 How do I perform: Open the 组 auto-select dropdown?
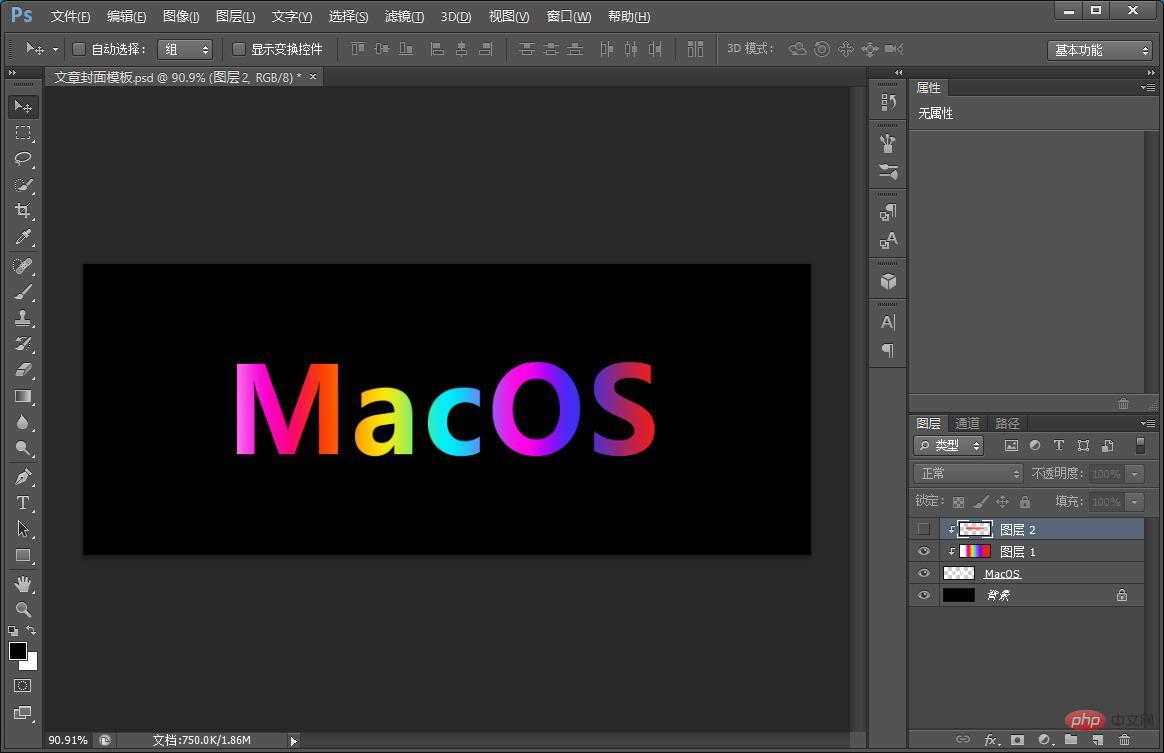click(186, 50)
